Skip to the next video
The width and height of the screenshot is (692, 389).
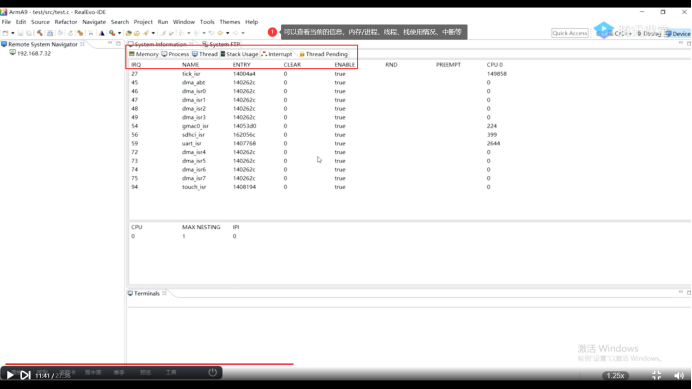point(25,375)
